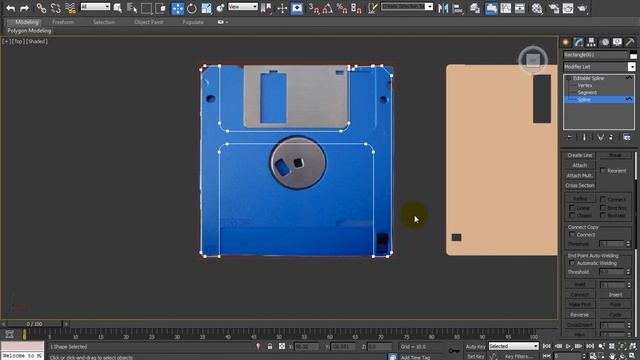This screenshot has width=640, height=360.
Task: Click the Attach button
Action: (580, 165)
